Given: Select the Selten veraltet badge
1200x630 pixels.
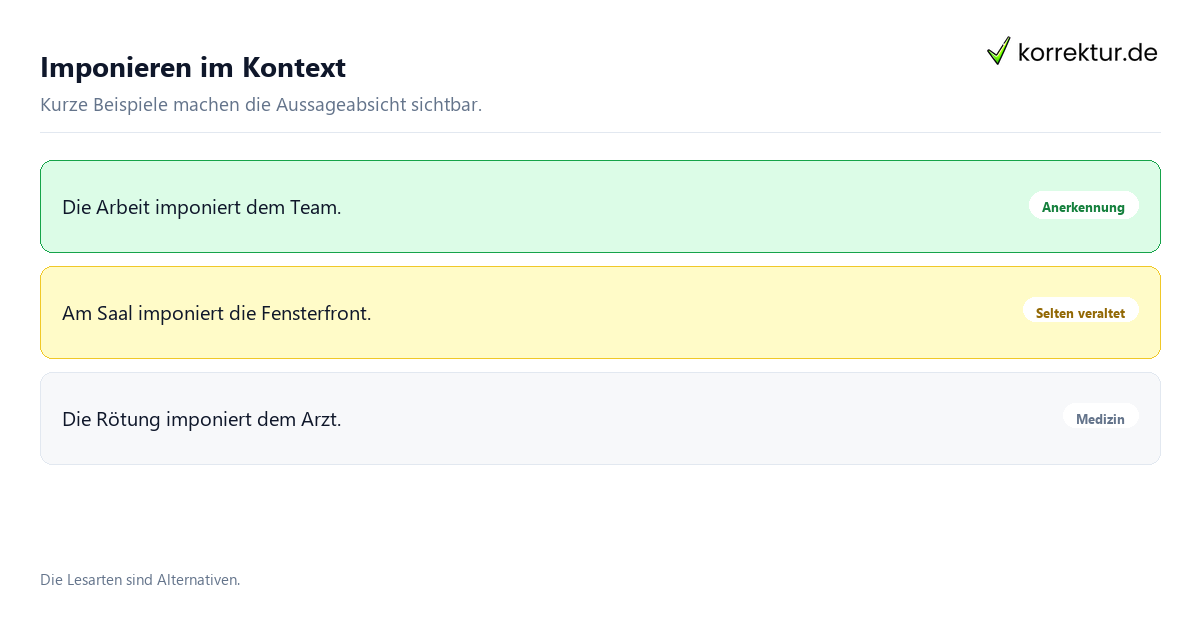Looking at the screenshot, I should click(1080, 313).
